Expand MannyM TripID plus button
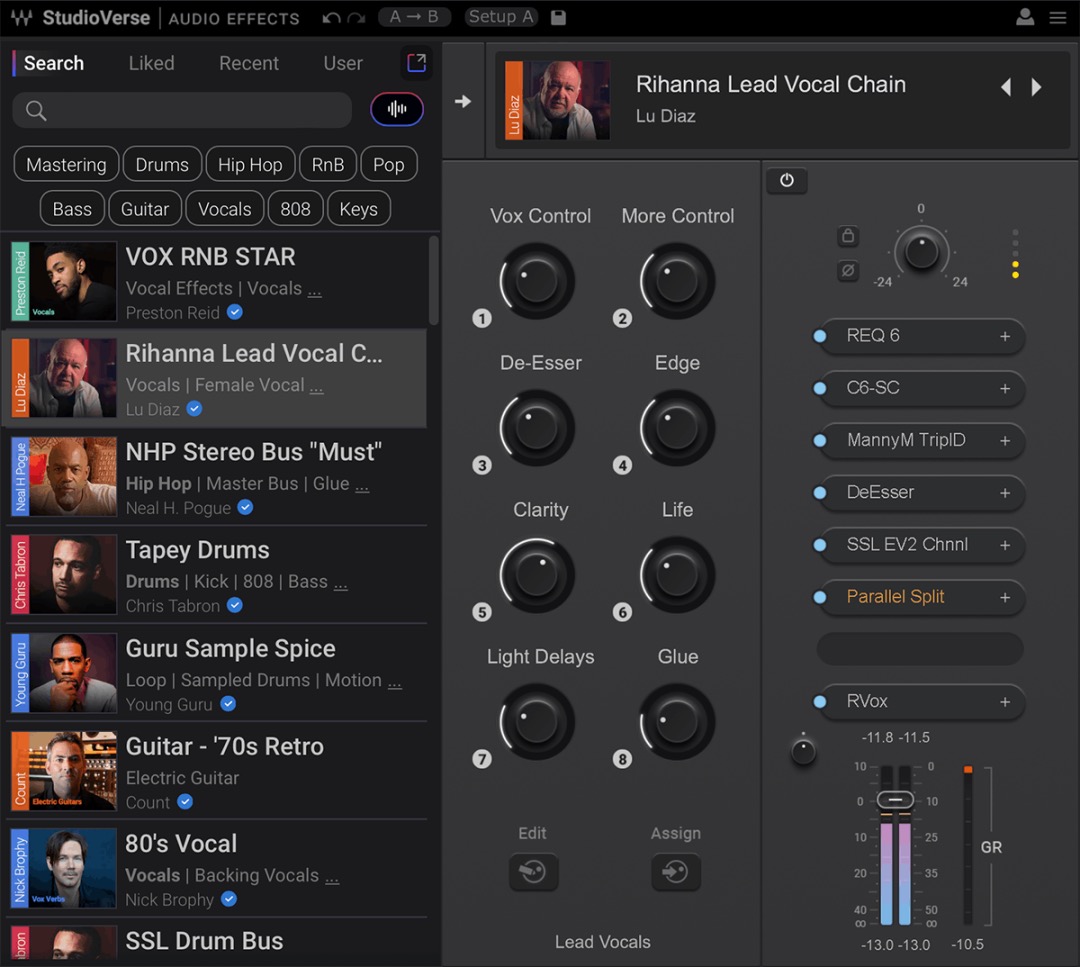 [1005, 441]
